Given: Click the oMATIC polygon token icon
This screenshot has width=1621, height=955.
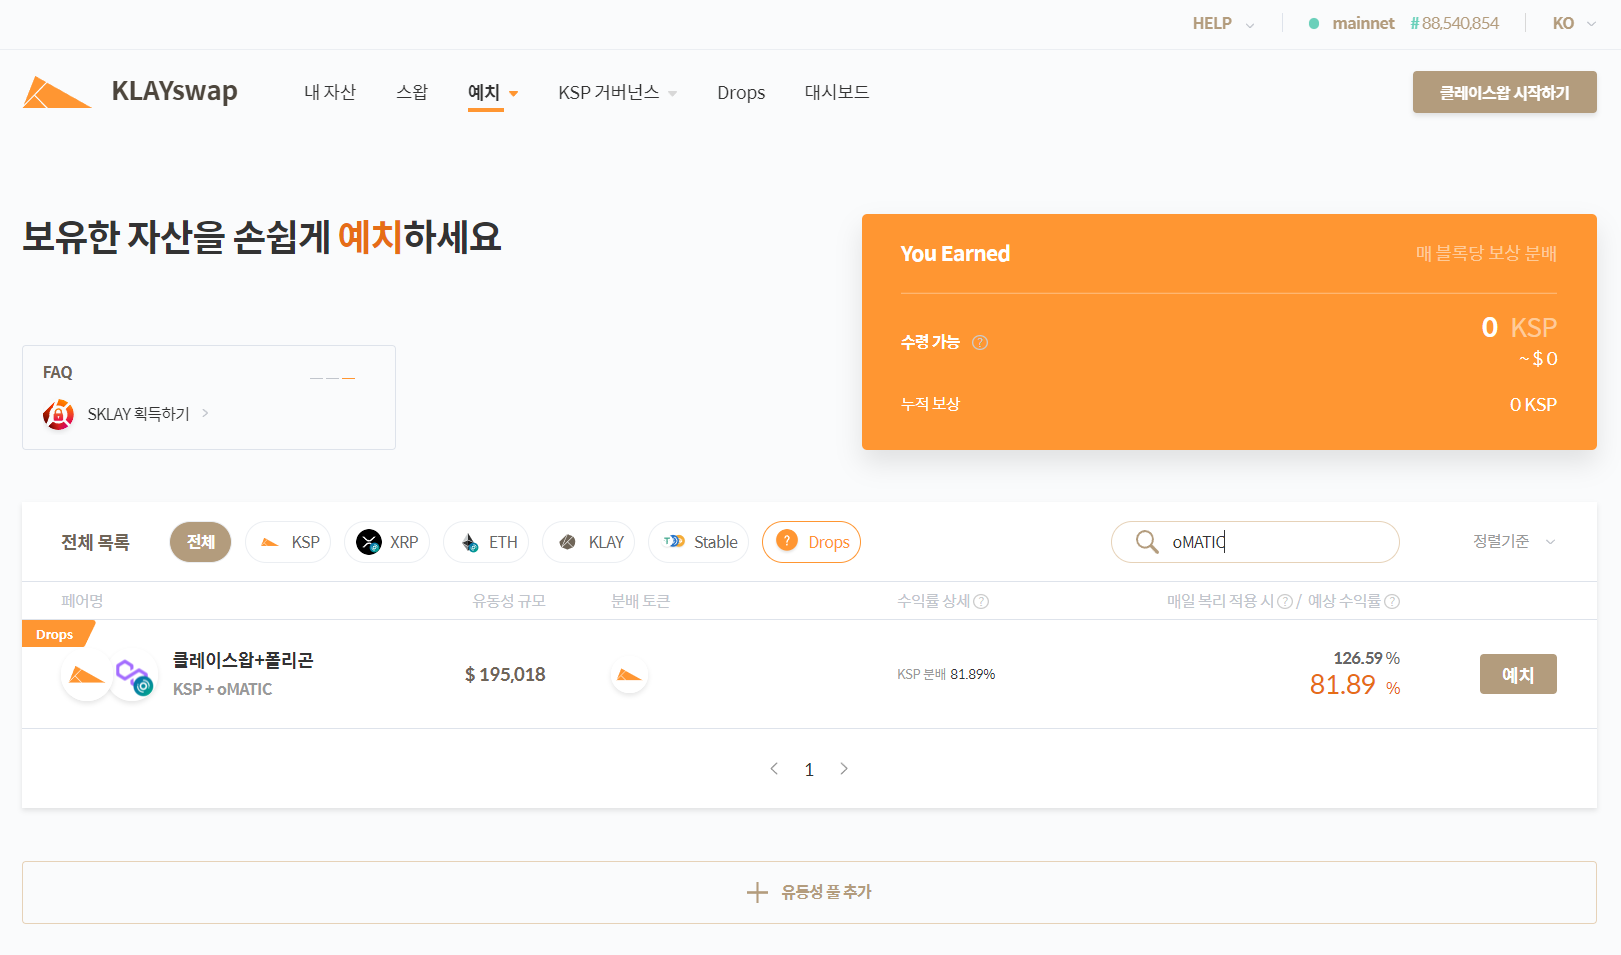Looking at the screenshot, I should click(133, 676).
